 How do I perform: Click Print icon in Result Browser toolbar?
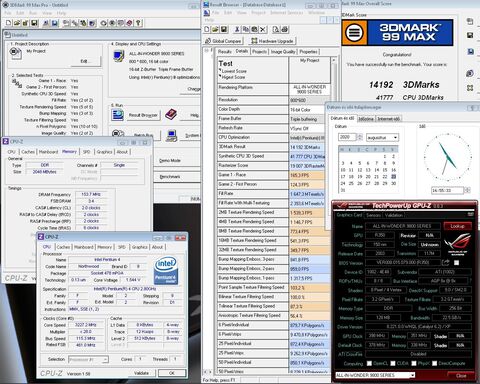pyautogui.click(x=284, y=29)
